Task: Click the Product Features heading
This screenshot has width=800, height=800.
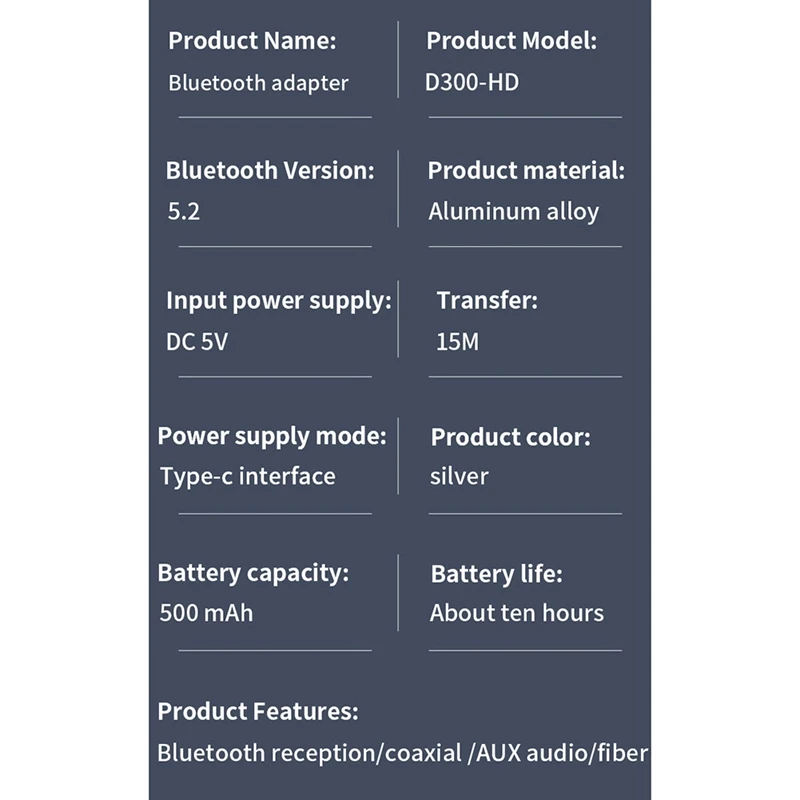Action: [x=258, y=711]
